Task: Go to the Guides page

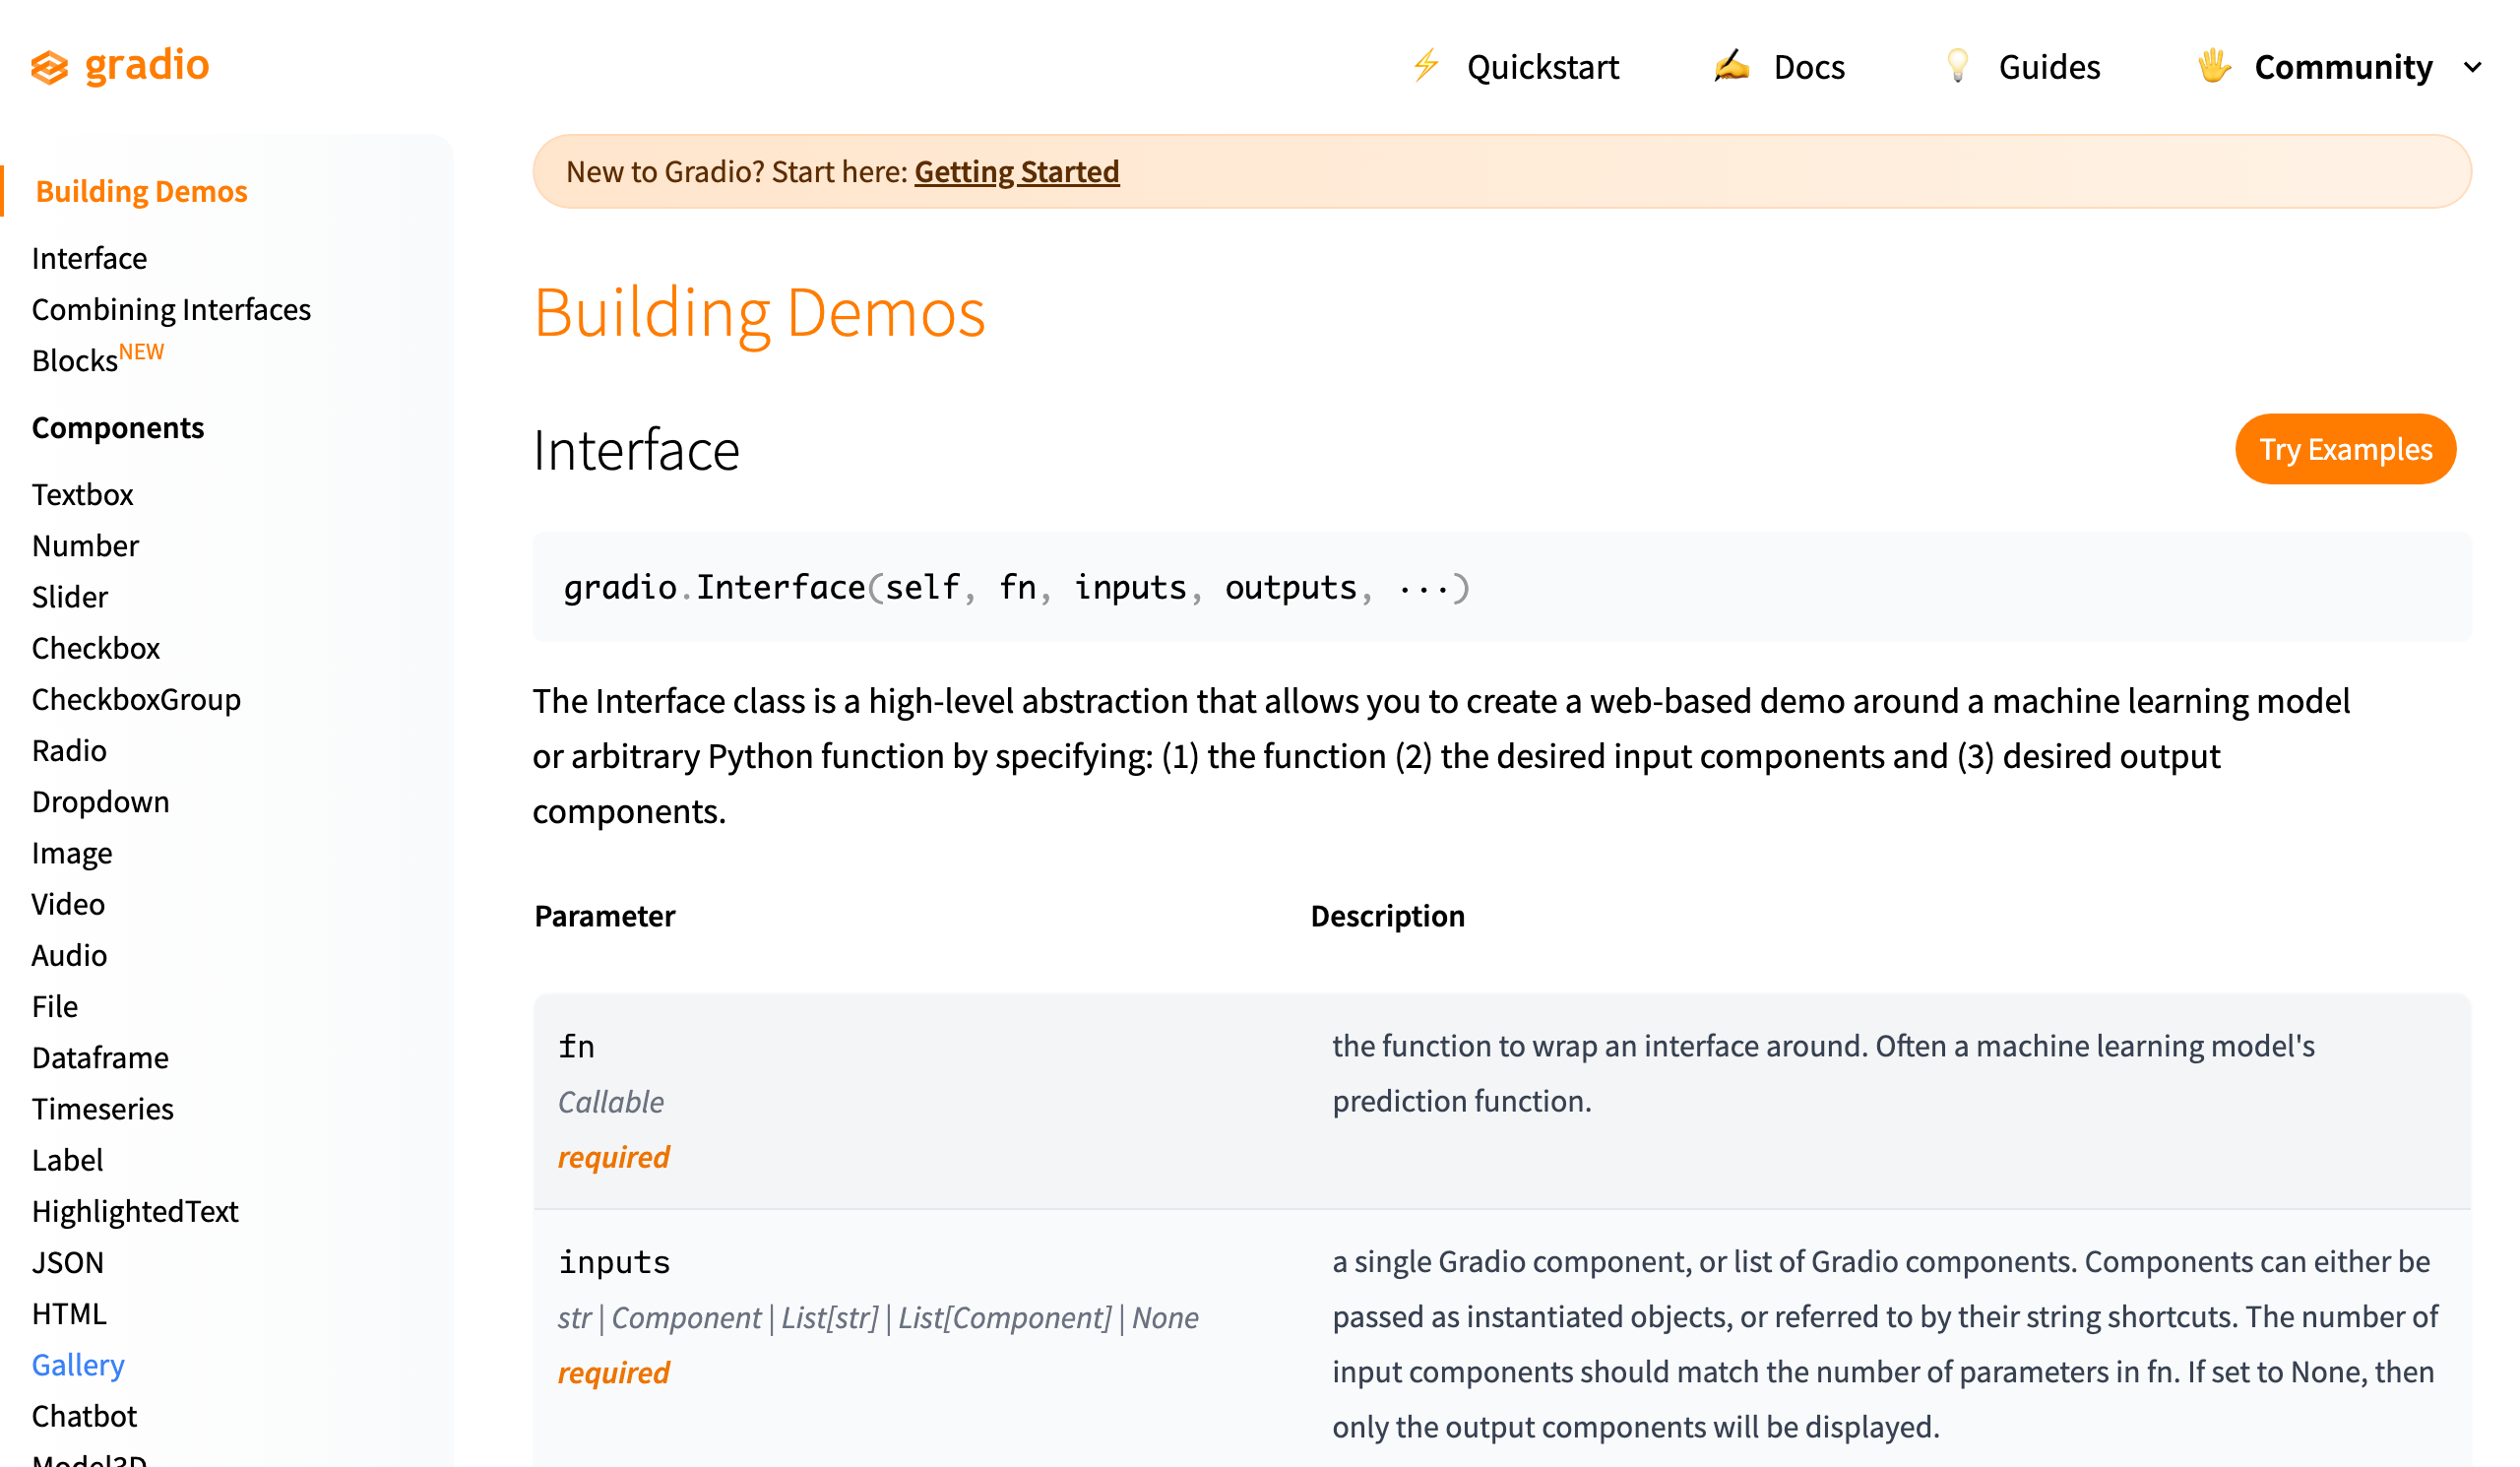Action: (x=2049, y=67)
